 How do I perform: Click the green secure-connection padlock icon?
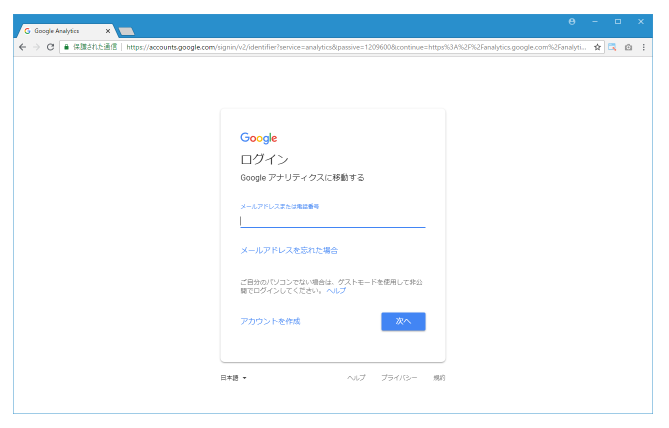[66, 47]
